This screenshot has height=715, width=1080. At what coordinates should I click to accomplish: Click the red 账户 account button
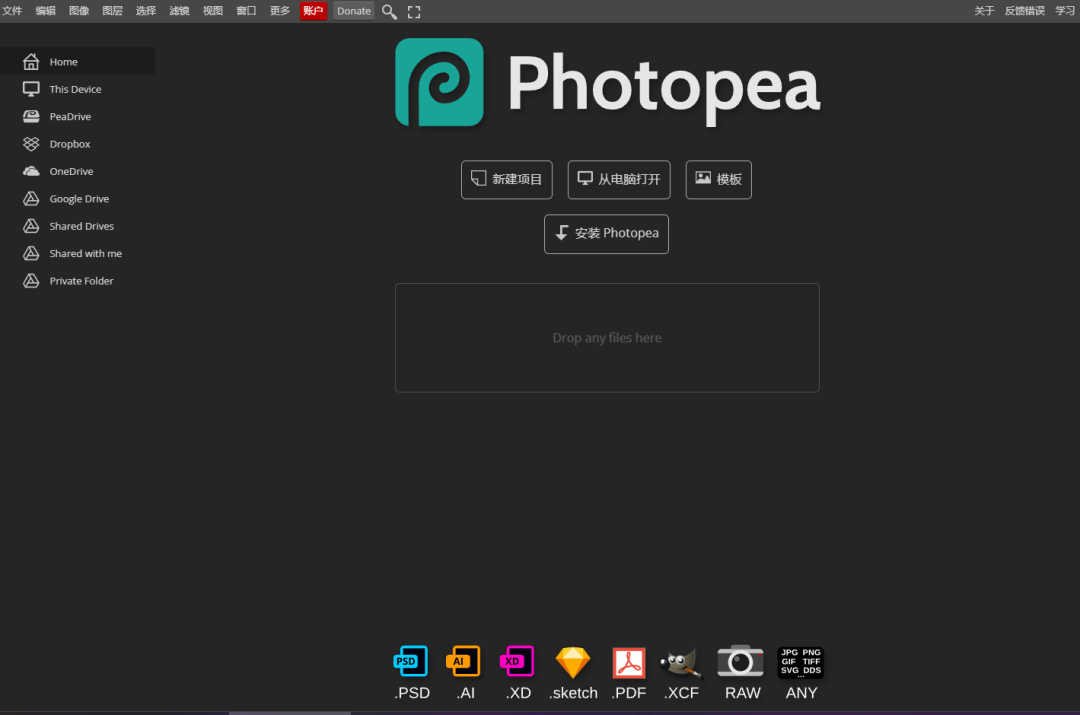(x=313, y=11)
